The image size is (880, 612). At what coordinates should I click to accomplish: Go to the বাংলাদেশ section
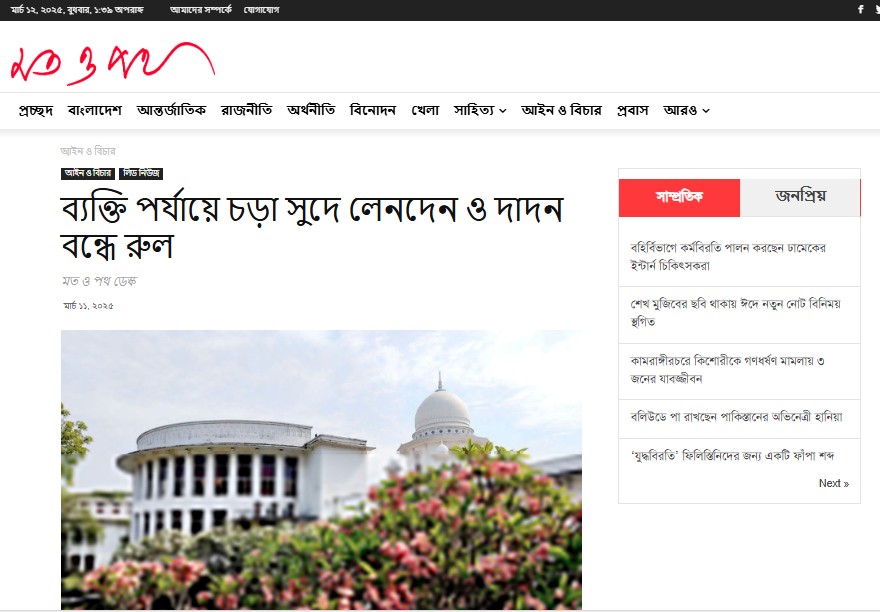(95, 110)
